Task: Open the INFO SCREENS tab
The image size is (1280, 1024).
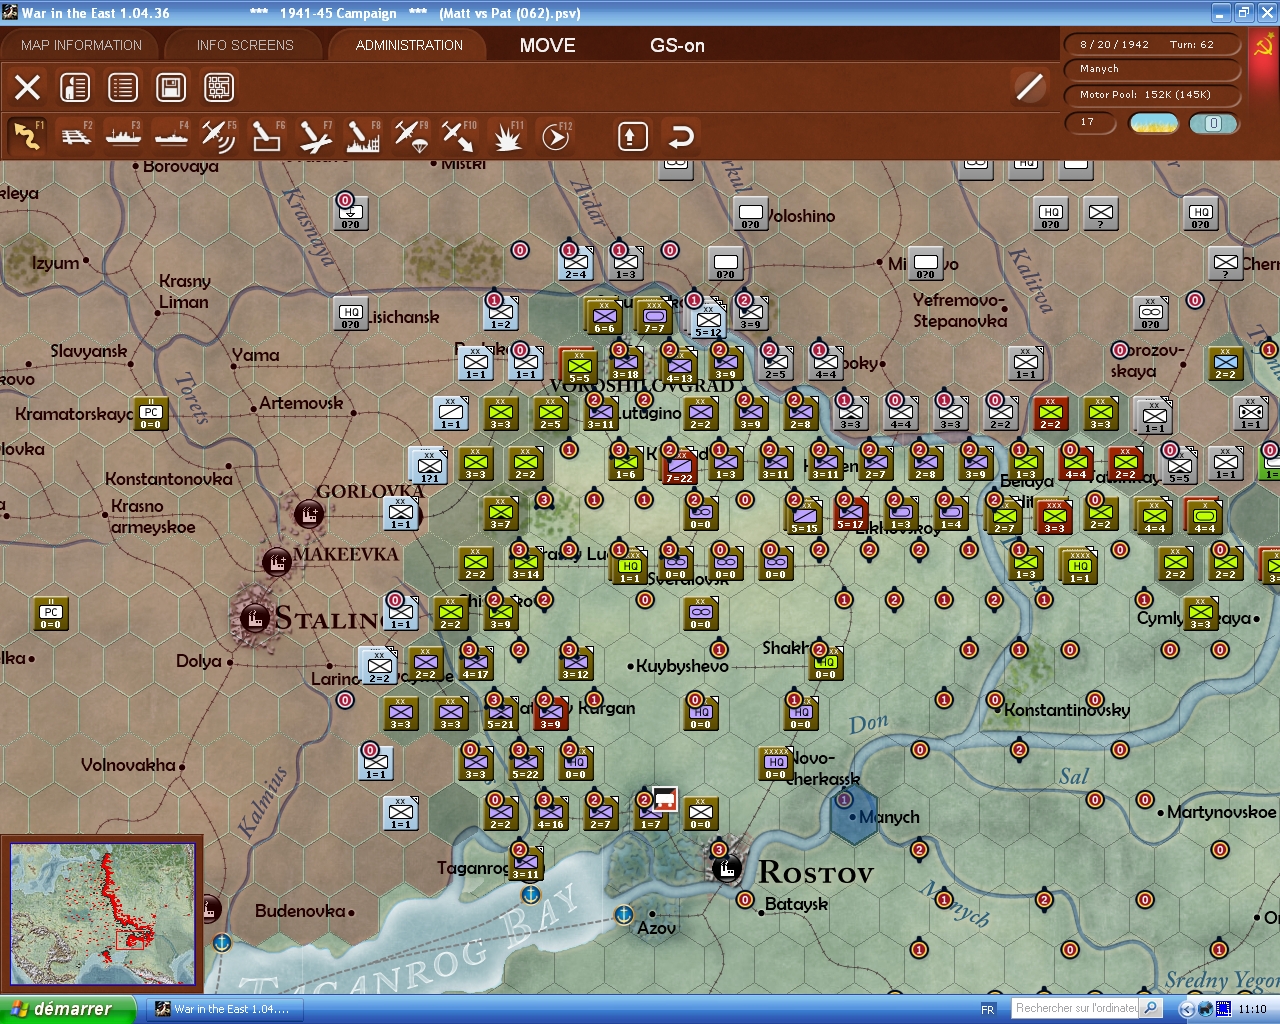Action: (x=245, y=45)
